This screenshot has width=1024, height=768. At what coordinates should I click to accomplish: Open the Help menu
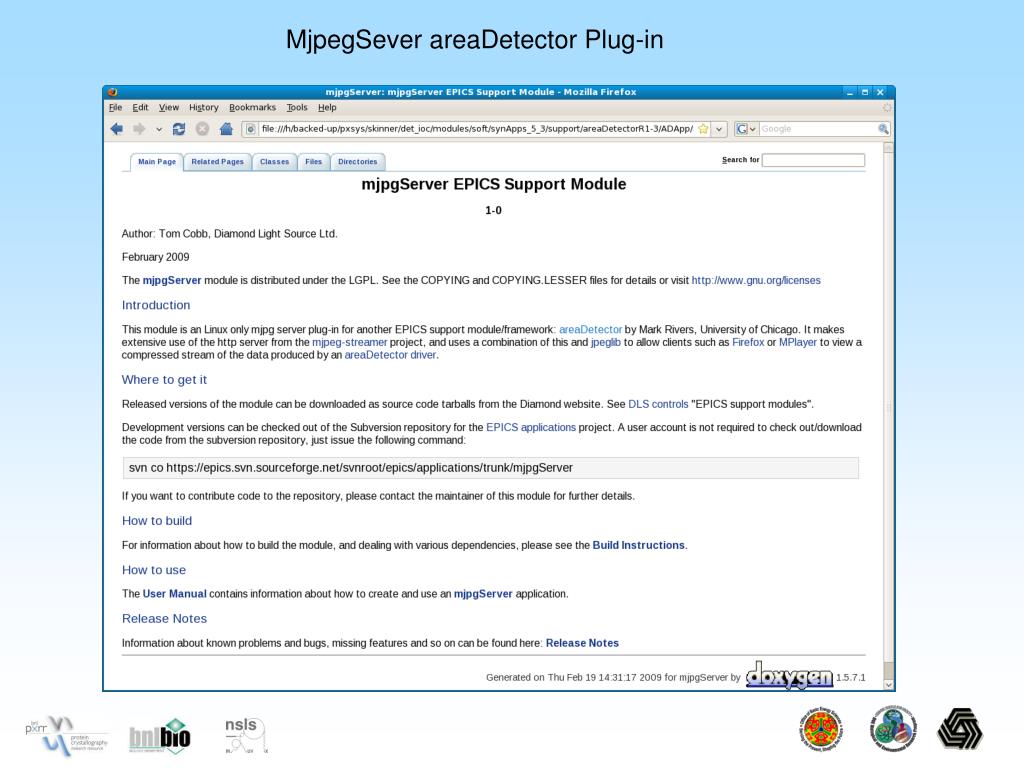pos(327,108)
